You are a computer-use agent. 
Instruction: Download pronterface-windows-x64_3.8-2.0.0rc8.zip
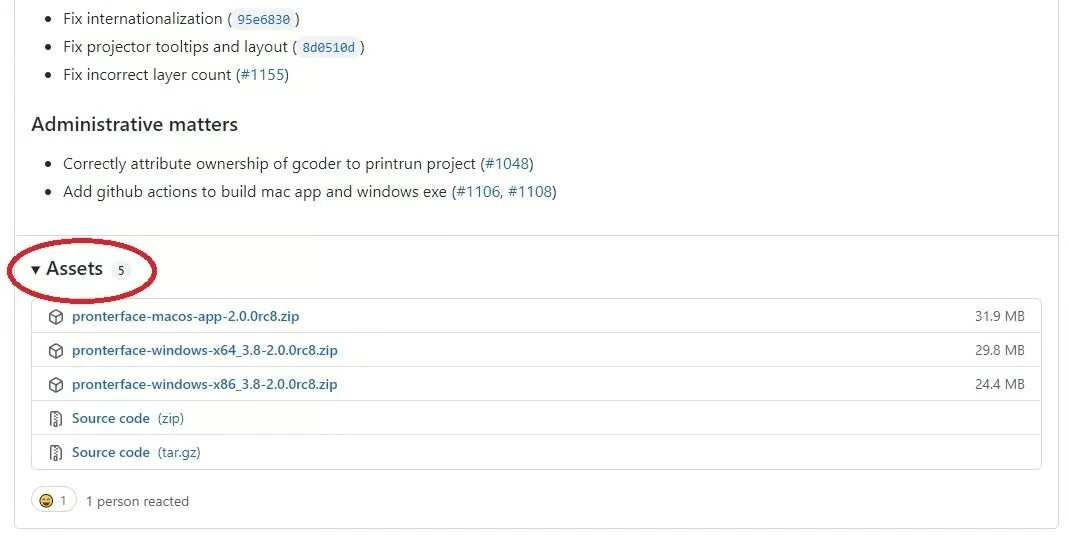[204, 351]
